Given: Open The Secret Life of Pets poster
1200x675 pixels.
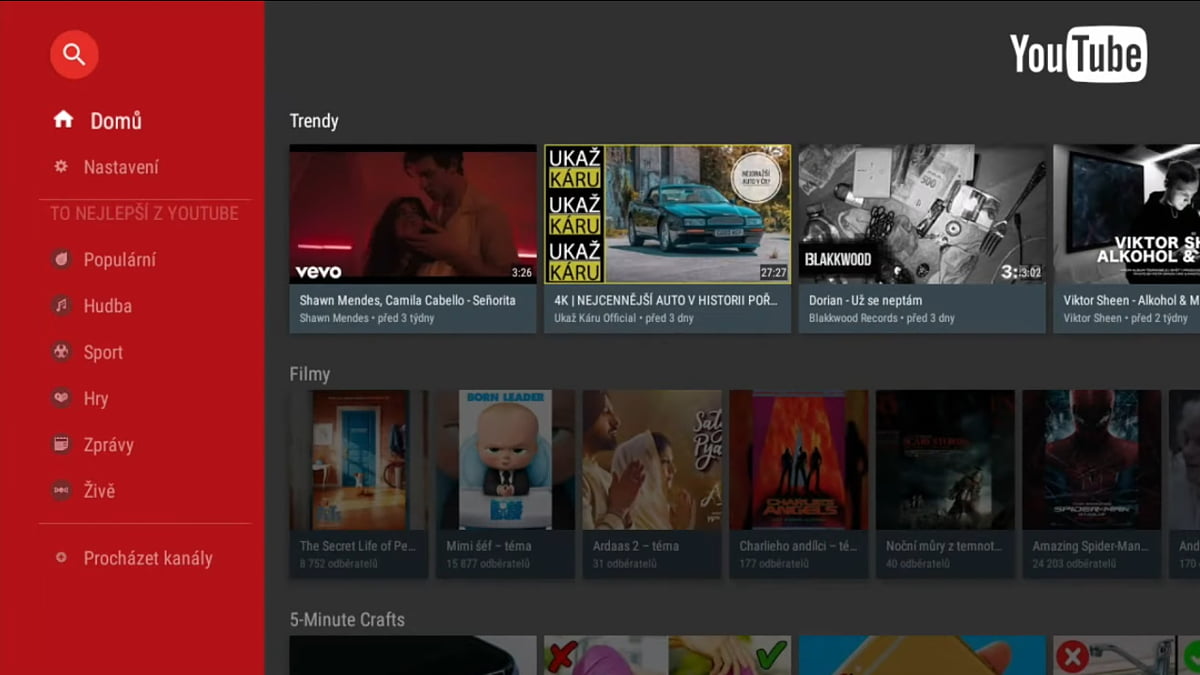Looking at the screenshot, I should [x=359, y=460].
